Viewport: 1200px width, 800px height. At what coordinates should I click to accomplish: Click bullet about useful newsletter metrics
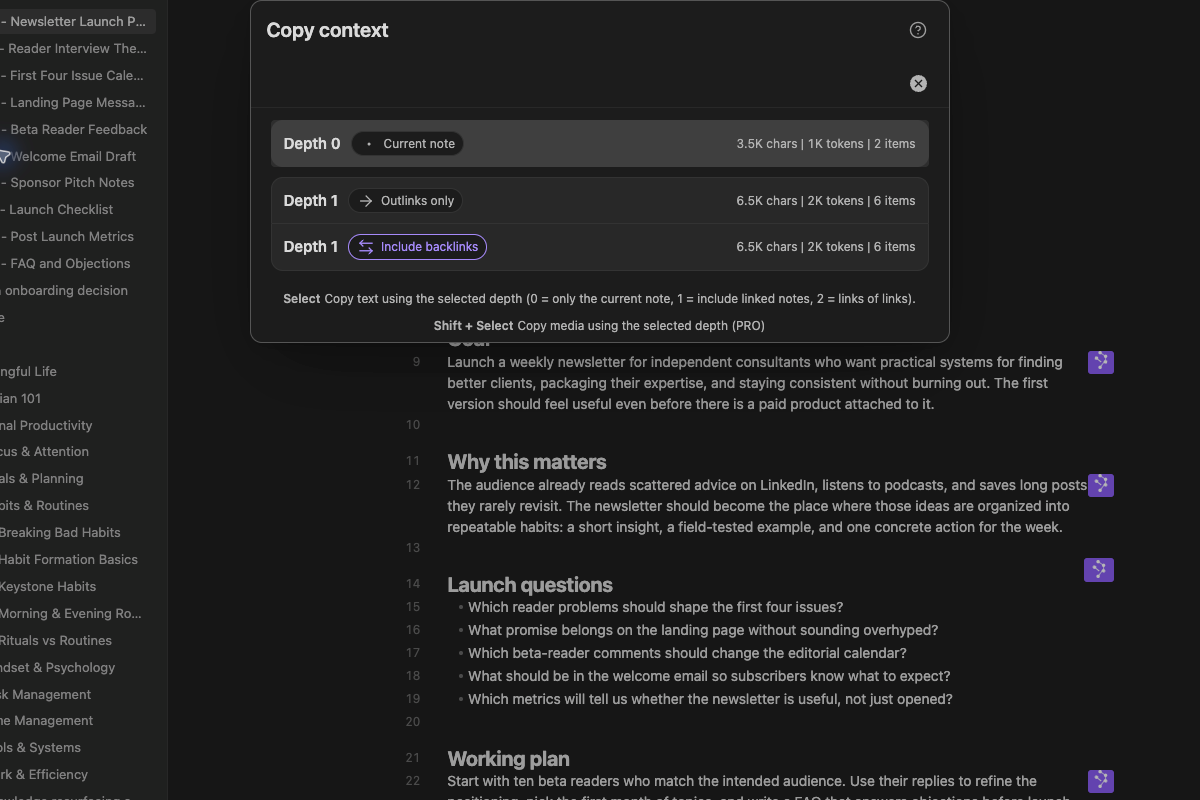710,699
